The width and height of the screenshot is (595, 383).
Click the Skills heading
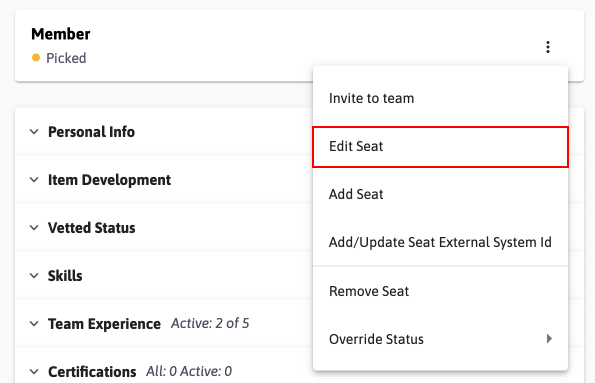[x=65, y=276]
